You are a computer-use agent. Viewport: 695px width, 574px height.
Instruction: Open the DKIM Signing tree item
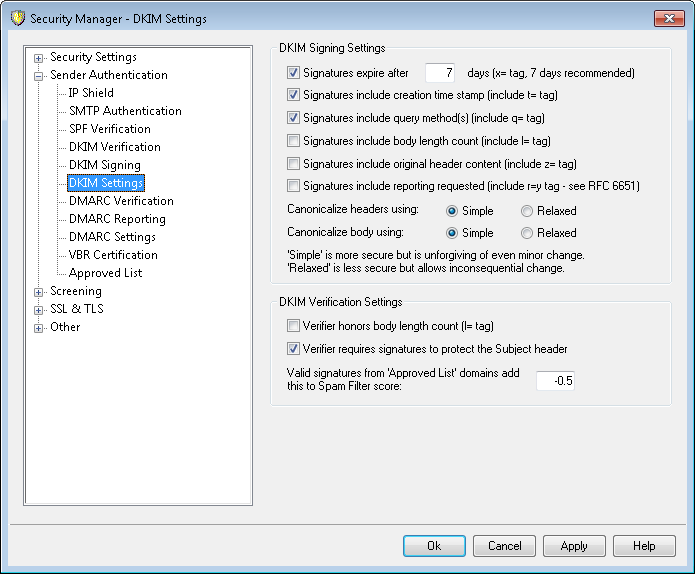[104, 165]
